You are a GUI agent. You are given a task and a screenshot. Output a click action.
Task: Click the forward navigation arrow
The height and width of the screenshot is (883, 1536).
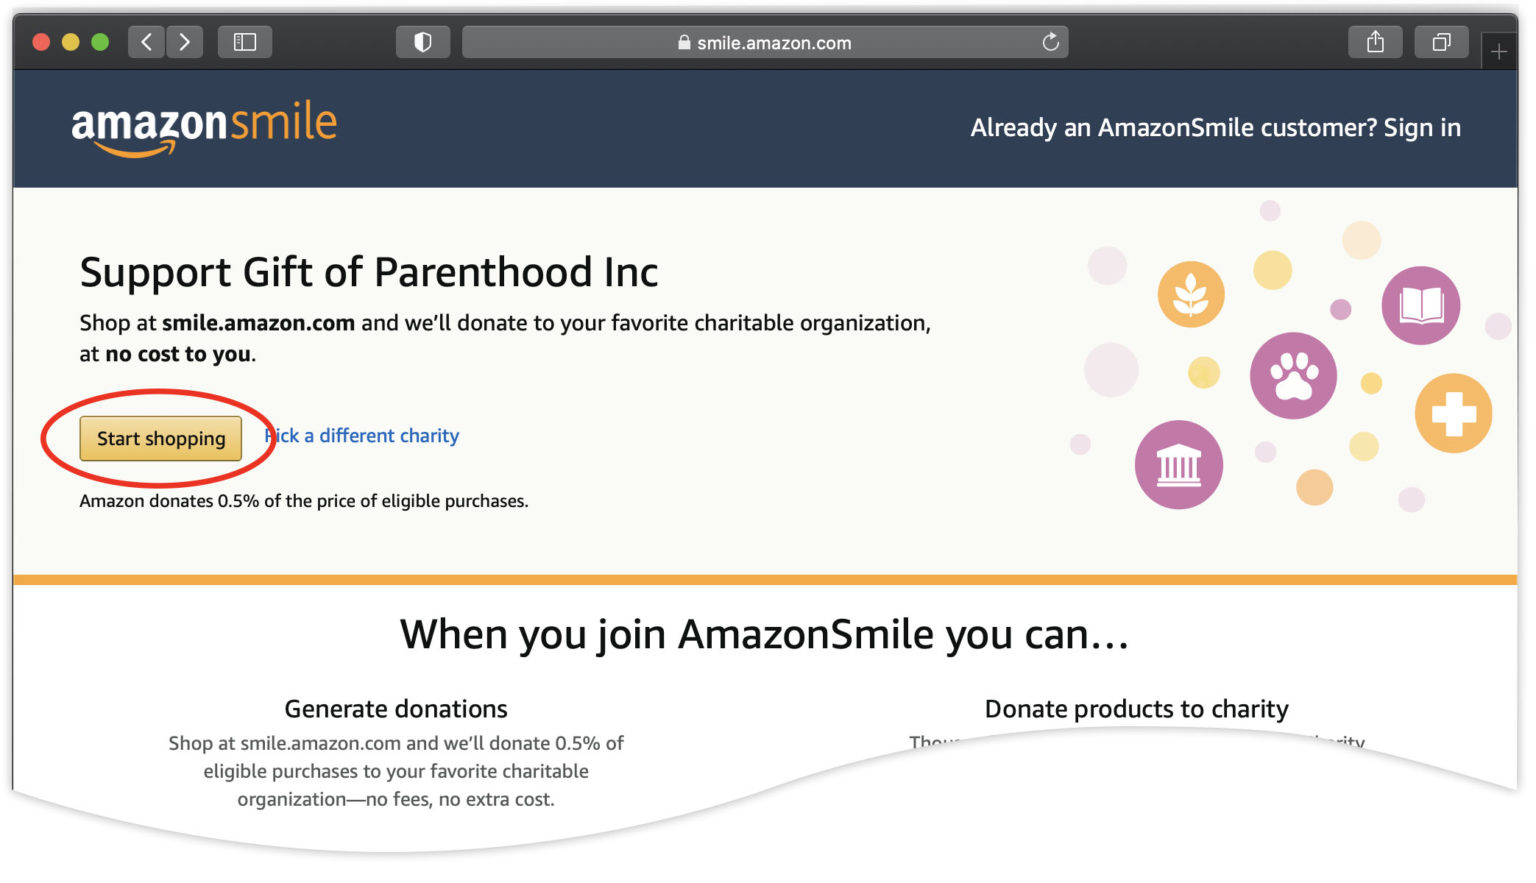(185, 42)
